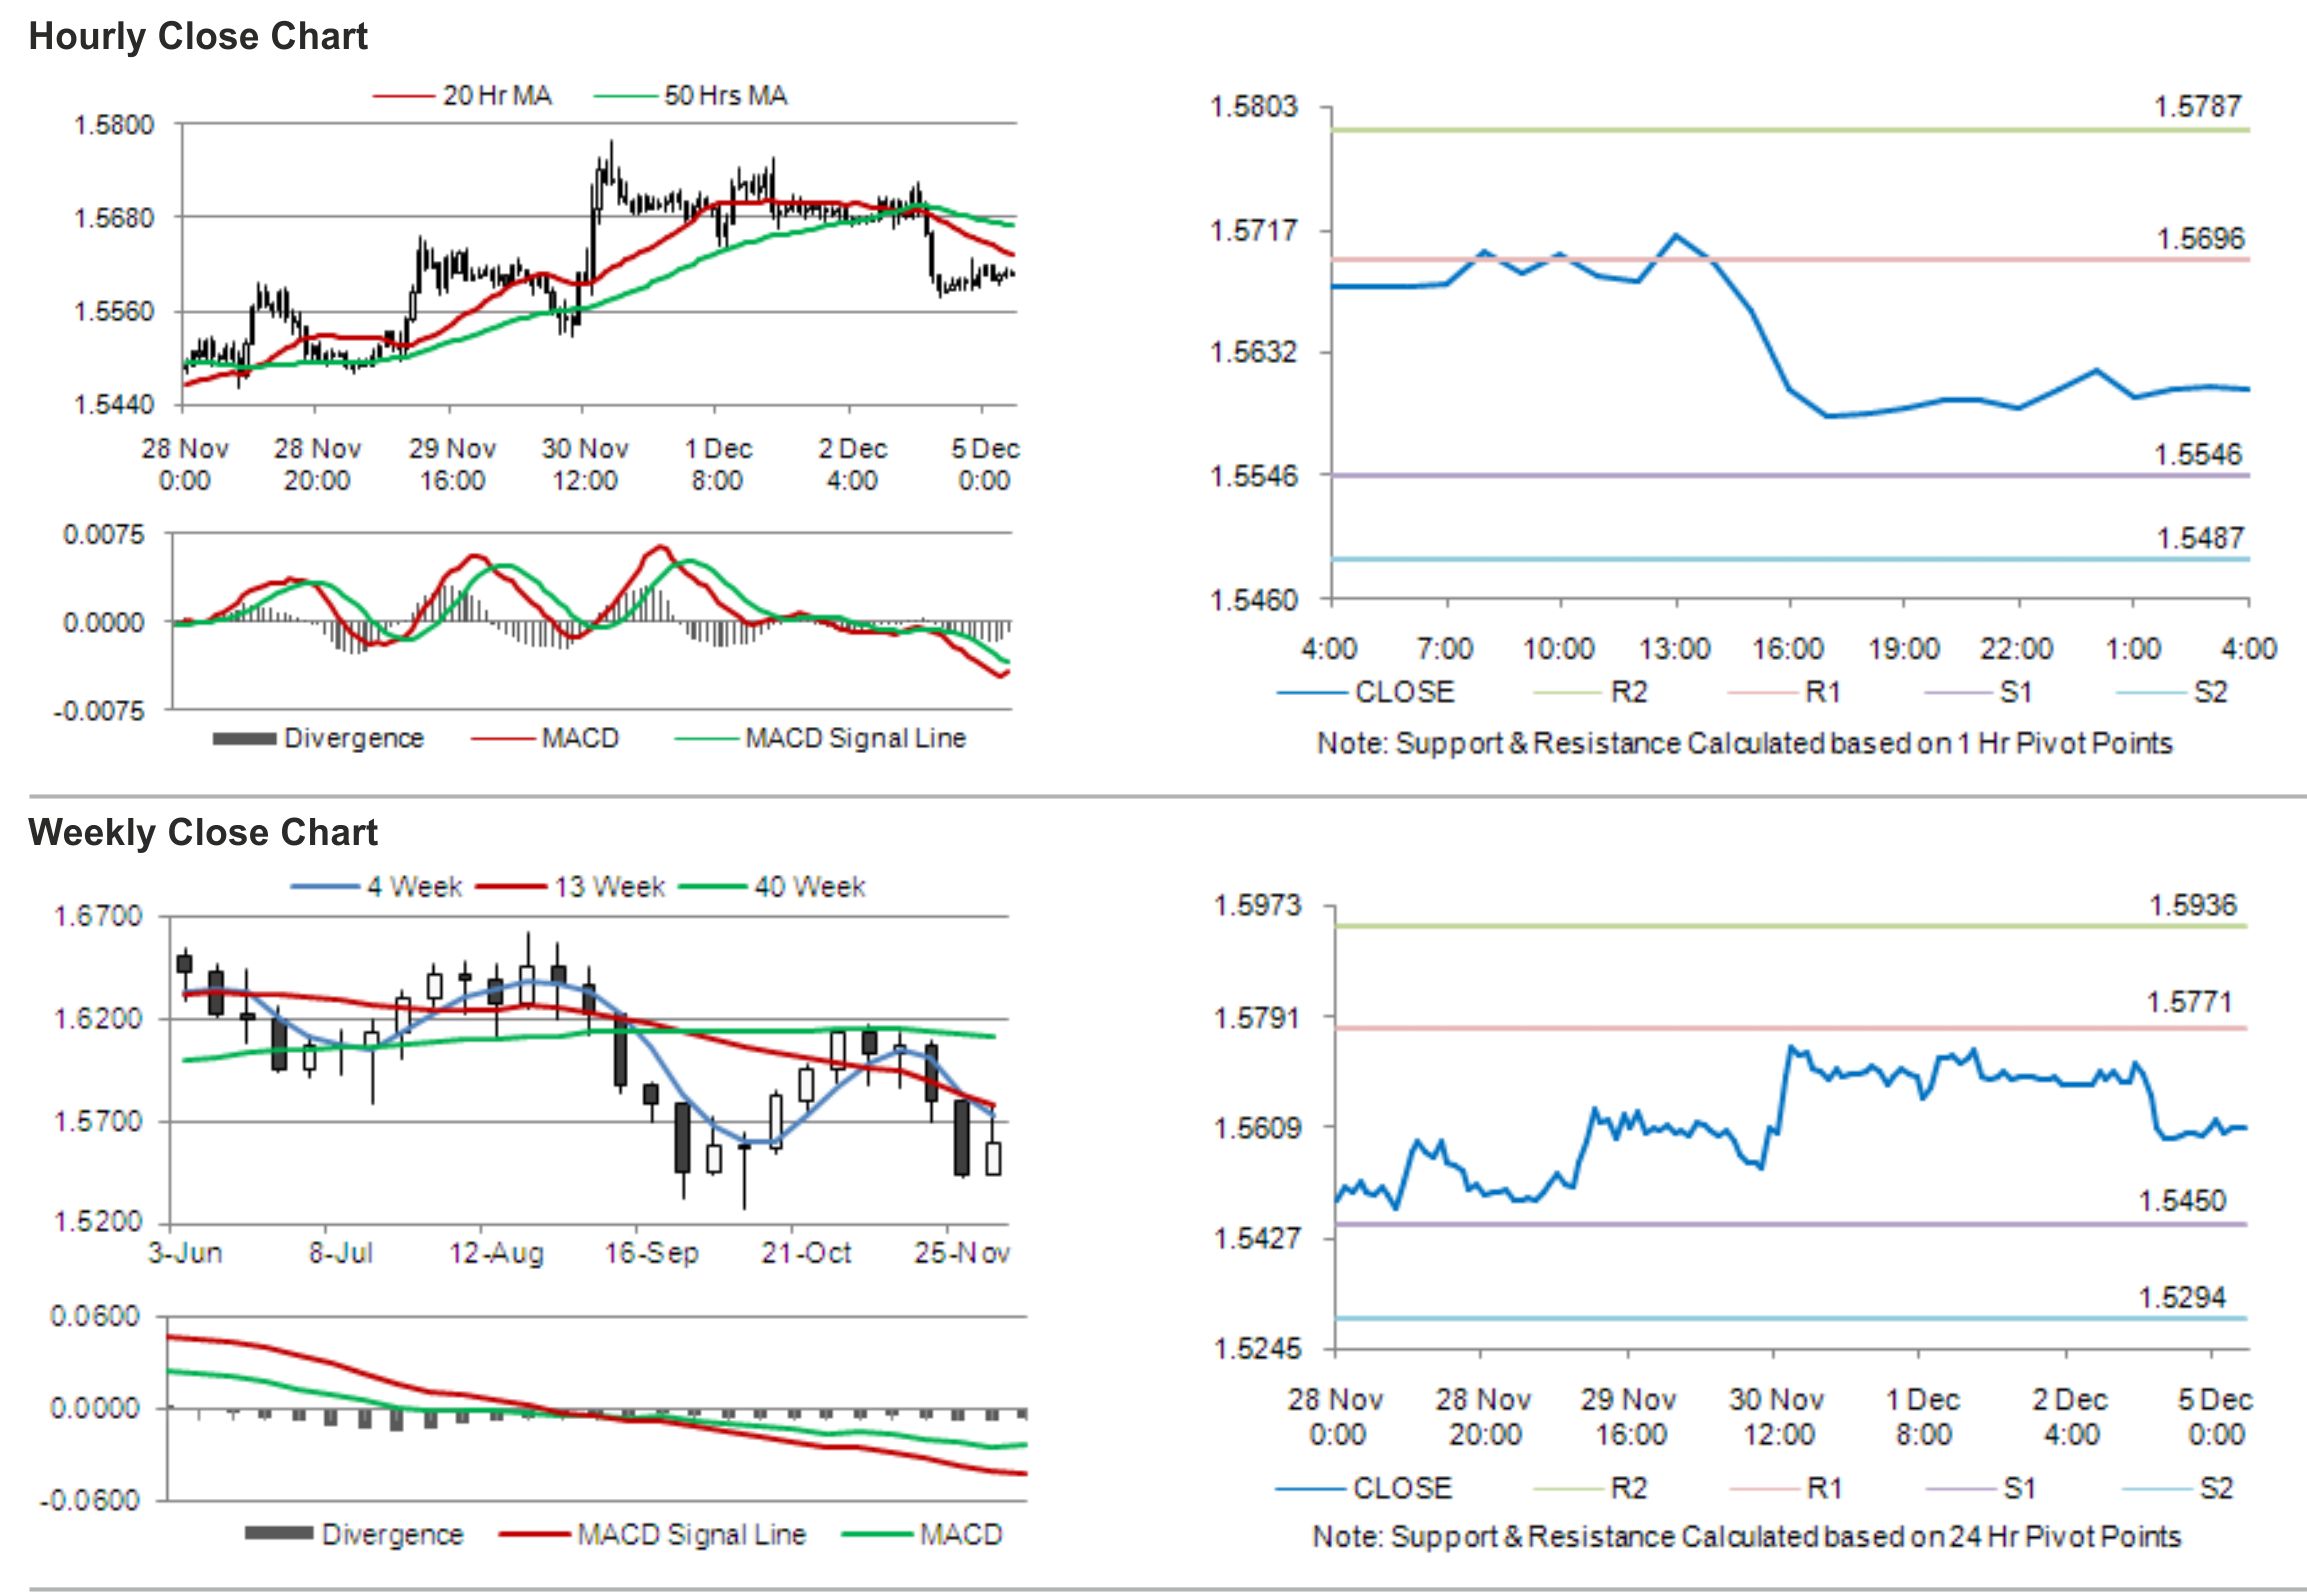Select the "Divergence" legend in weekly MACD chart

(x=354, y=1534)
